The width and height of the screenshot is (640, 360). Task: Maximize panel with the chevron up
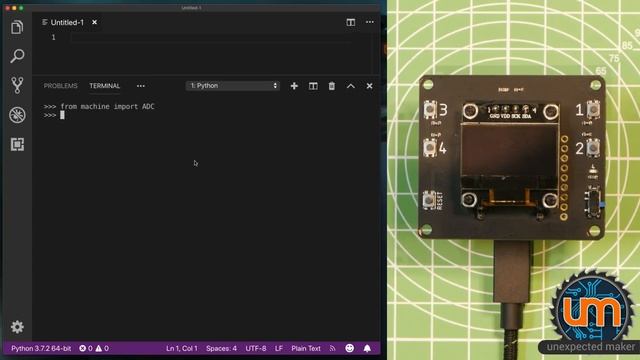[351, 86]
